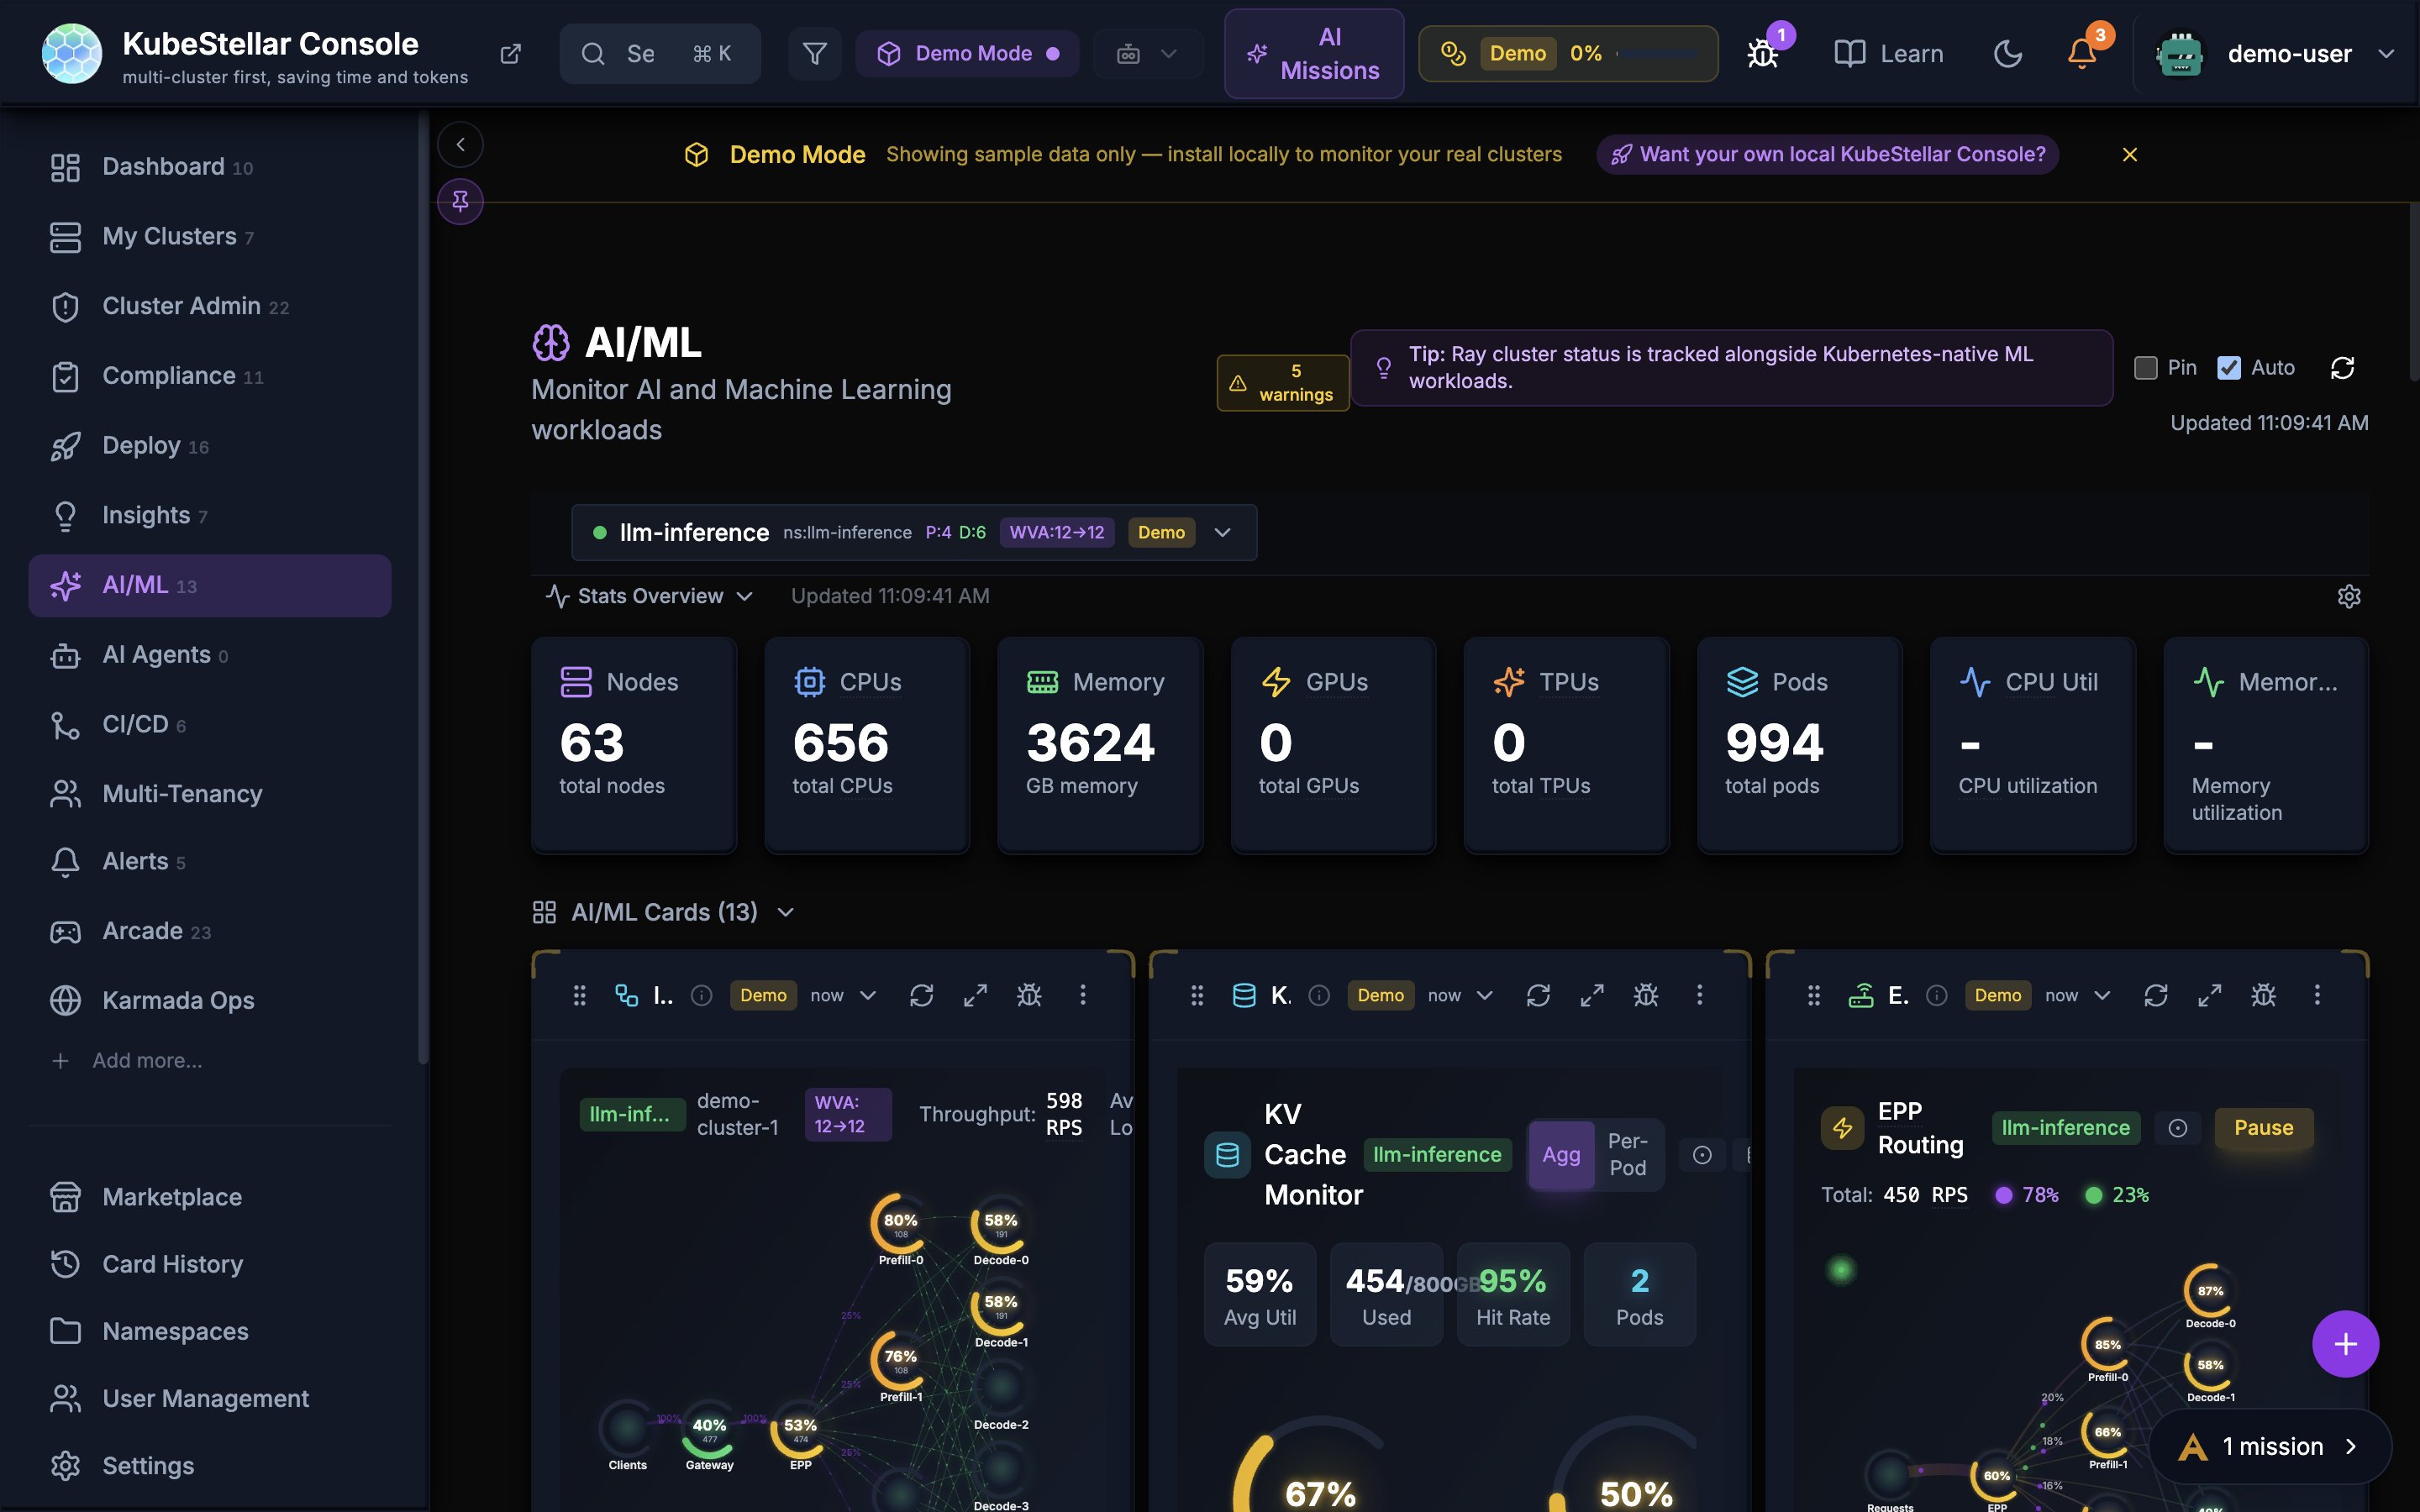The image size is (2420, 1512).
Task: Toggle dark mode moon icon
Action: 2007,54
